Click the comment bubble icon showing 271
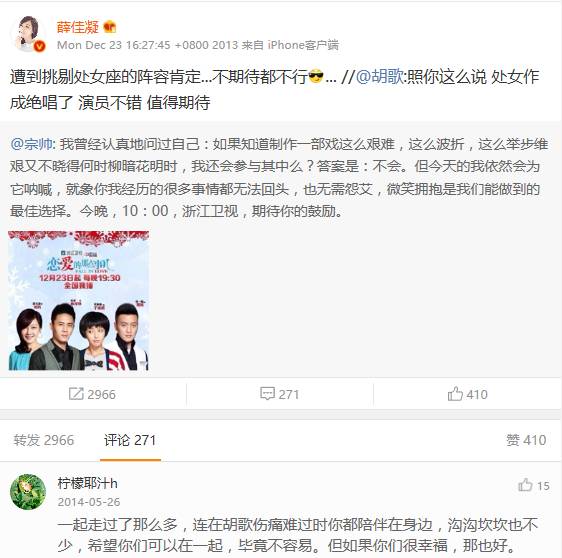Viewport: 562px width, 558px height. coord(267,394)
